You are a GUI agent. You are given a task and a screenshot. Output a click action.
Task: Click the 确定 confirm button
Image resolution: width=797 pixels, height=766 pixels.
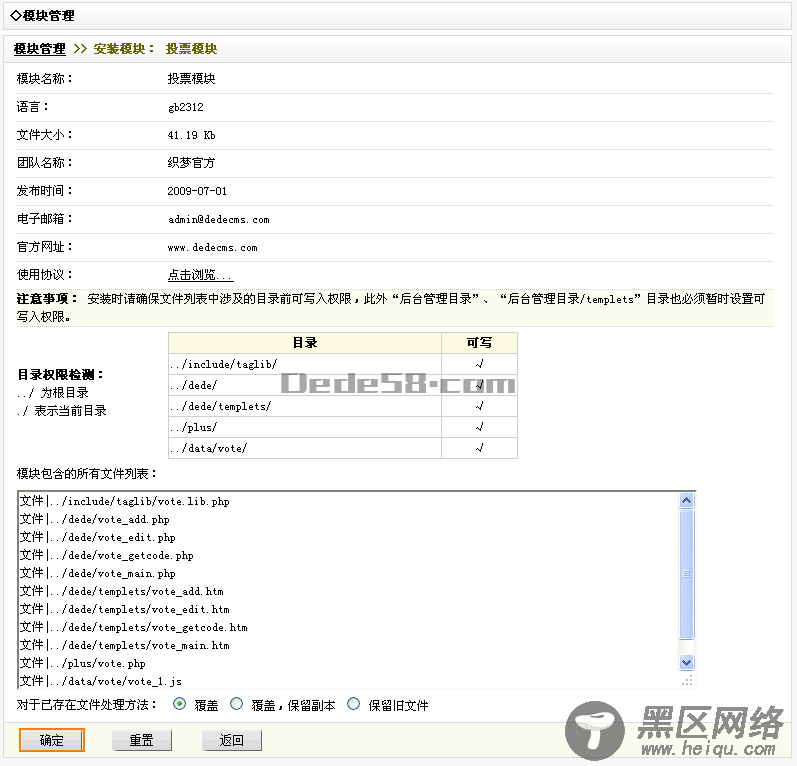click(52, 740)
